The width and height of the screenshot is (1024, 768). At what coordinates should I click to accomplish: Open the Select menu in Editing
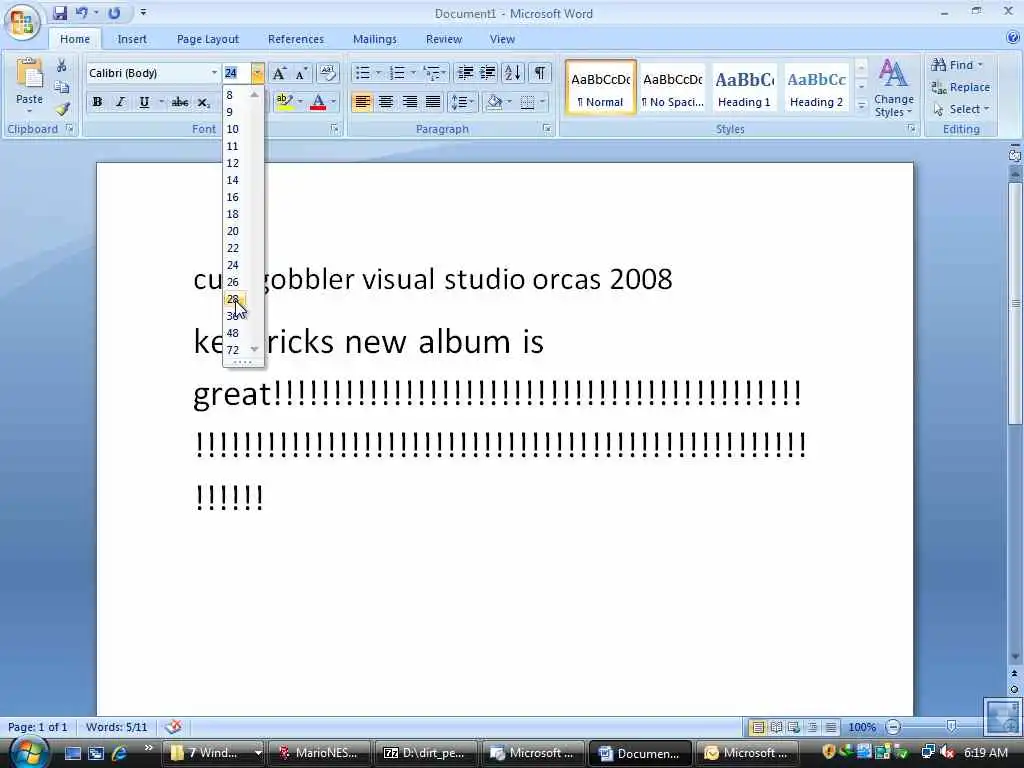pyautogui.click(x=960, y=109)
